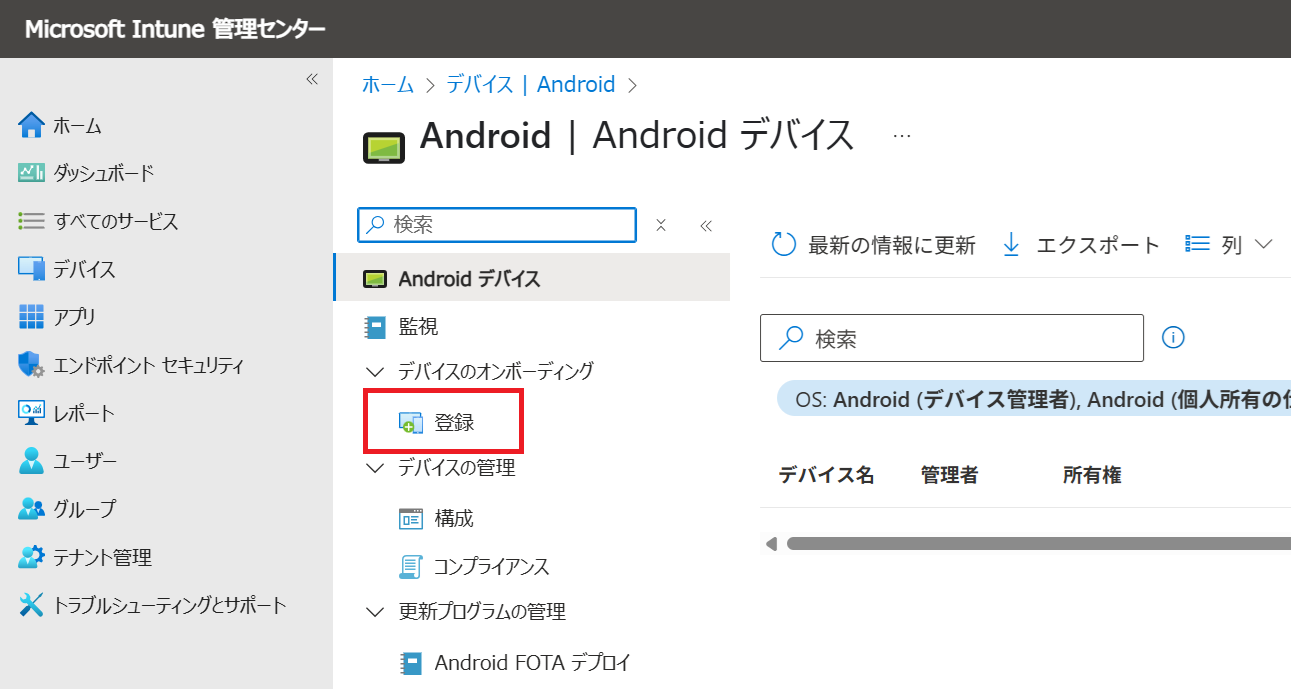
Task: Click 最新の情報に更新 refresh icon
Action: point(784,244)
